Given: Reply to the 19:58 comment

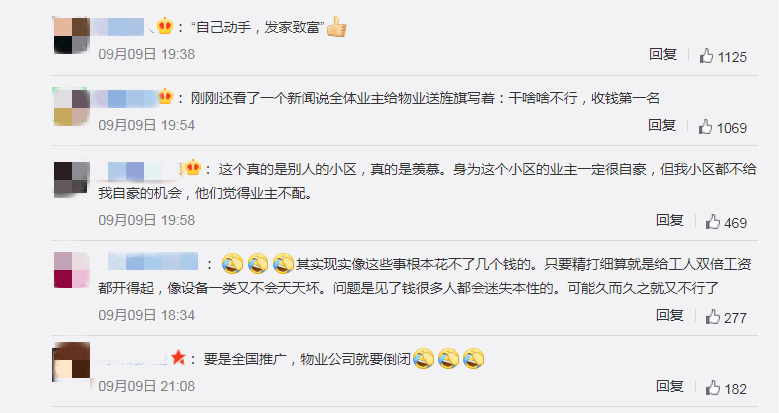Looking at the screenshot, I should (x=670, y=220).
